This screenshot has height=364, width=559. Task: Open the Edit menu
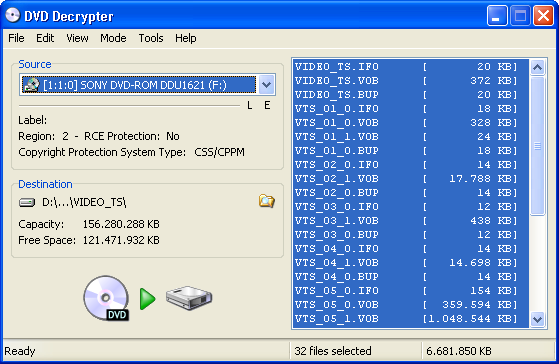tap(45, 38)
